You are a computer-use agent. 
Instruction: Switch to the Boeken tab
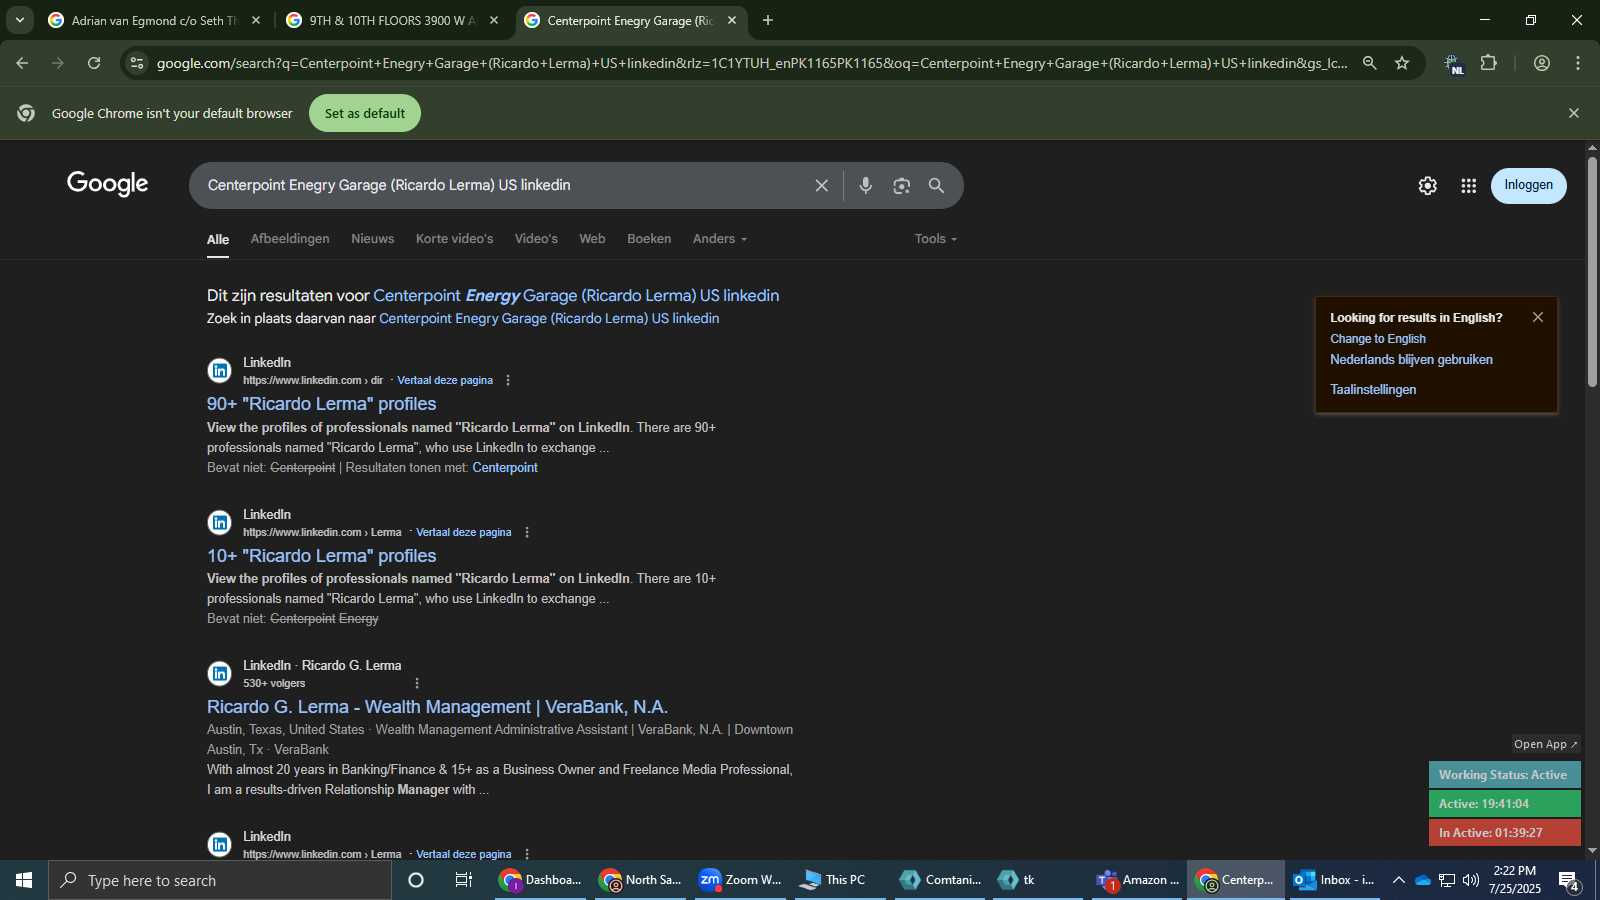pyautogui.click(x=649, y=239)
